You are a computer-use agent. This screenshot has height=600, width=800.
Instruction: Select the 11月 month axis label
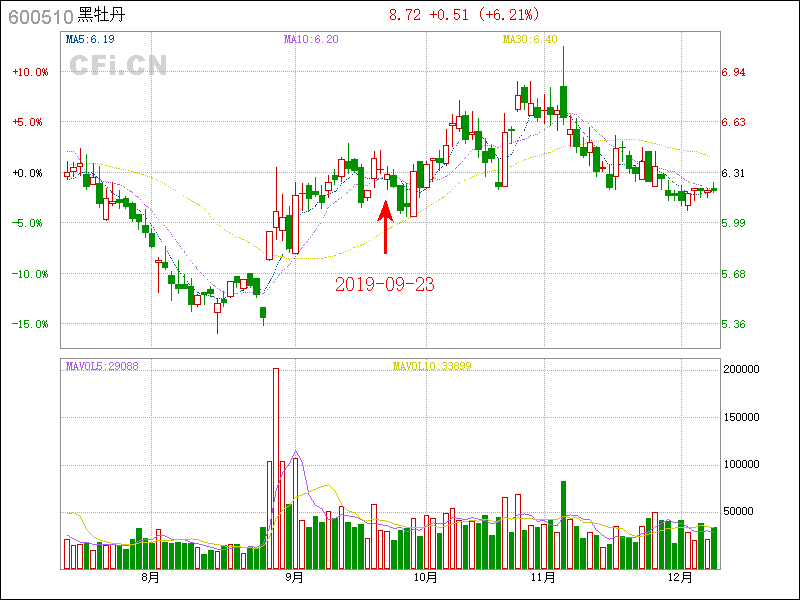(x=543, y=577)
